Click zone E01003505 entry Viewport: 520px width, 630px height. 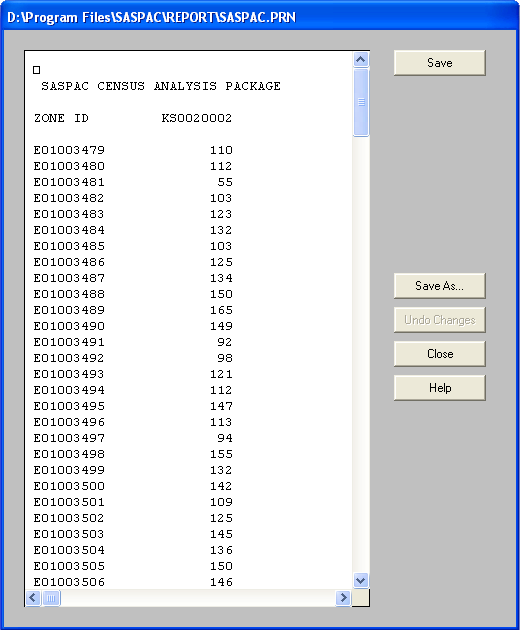click(69, 566)
